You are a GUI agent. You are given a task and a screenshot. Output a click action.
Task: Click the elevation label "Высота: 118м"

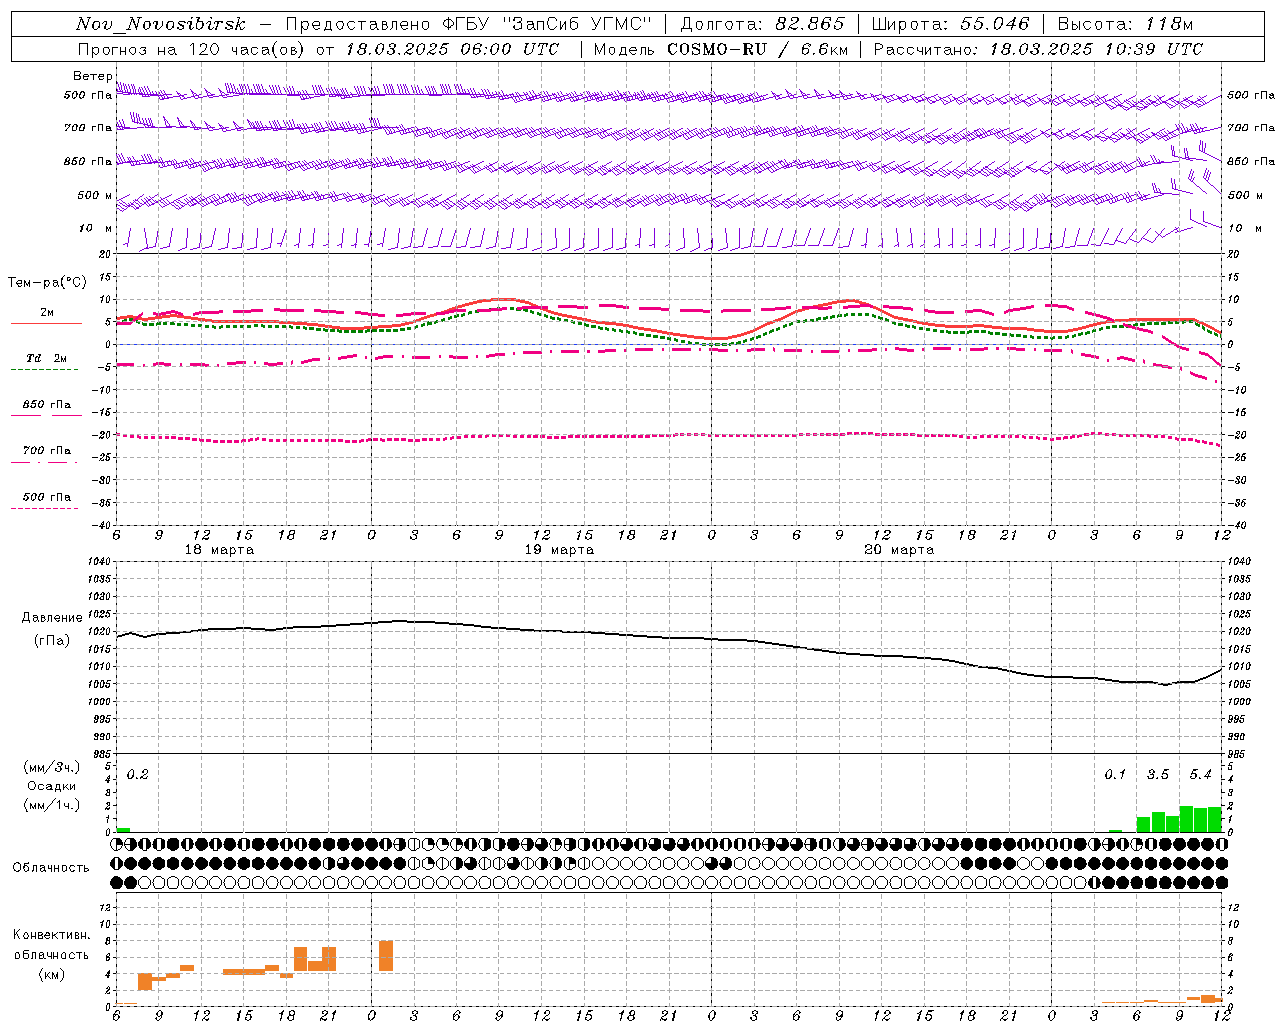(1125, 24)
